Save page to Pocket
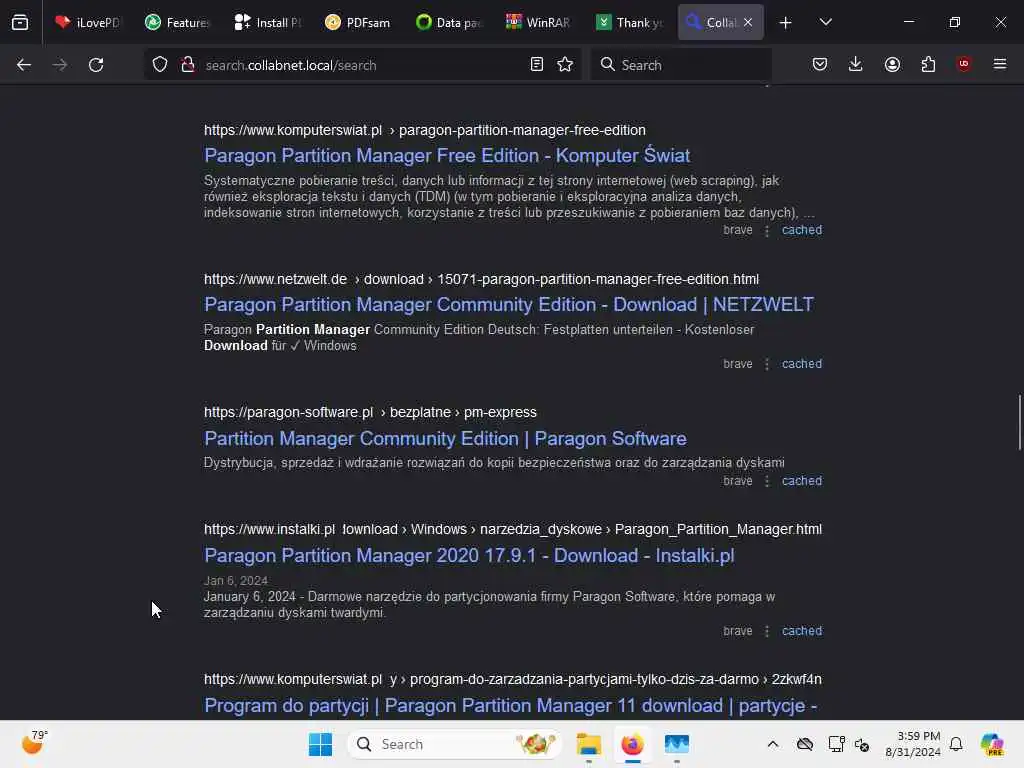1024x768 pixels. tap(820, 65)
